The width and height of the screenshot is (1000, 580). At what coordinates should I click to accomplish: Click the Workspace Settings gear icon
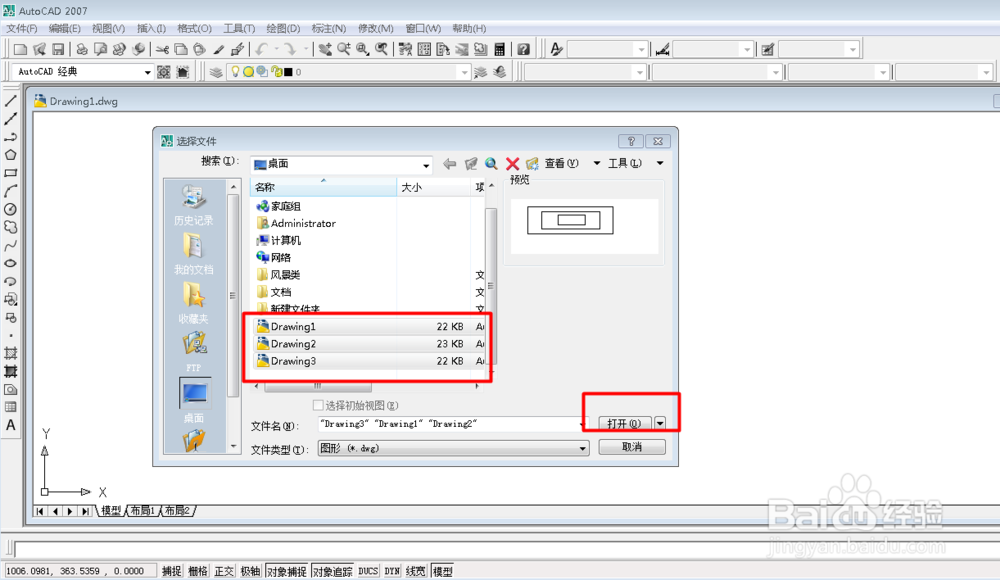click(x=164, y=72)
